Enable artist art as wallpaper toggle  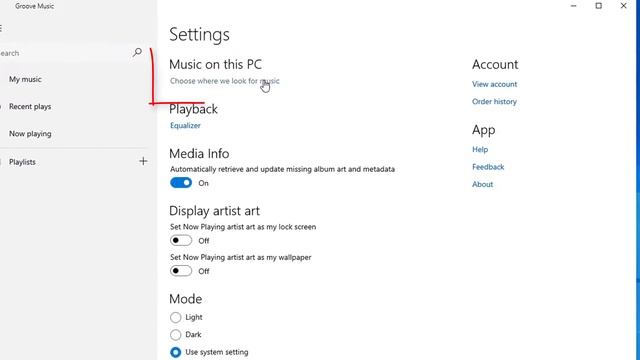(x=181, y=271)
